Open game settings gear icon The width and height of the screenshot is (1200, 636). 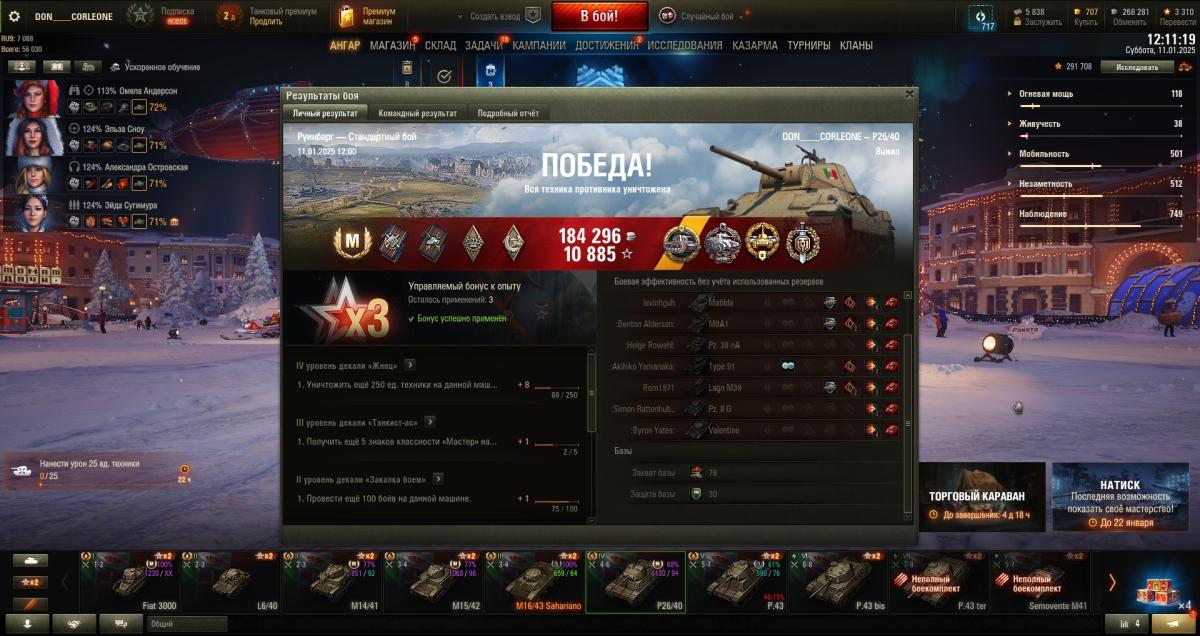click(14, 16)
